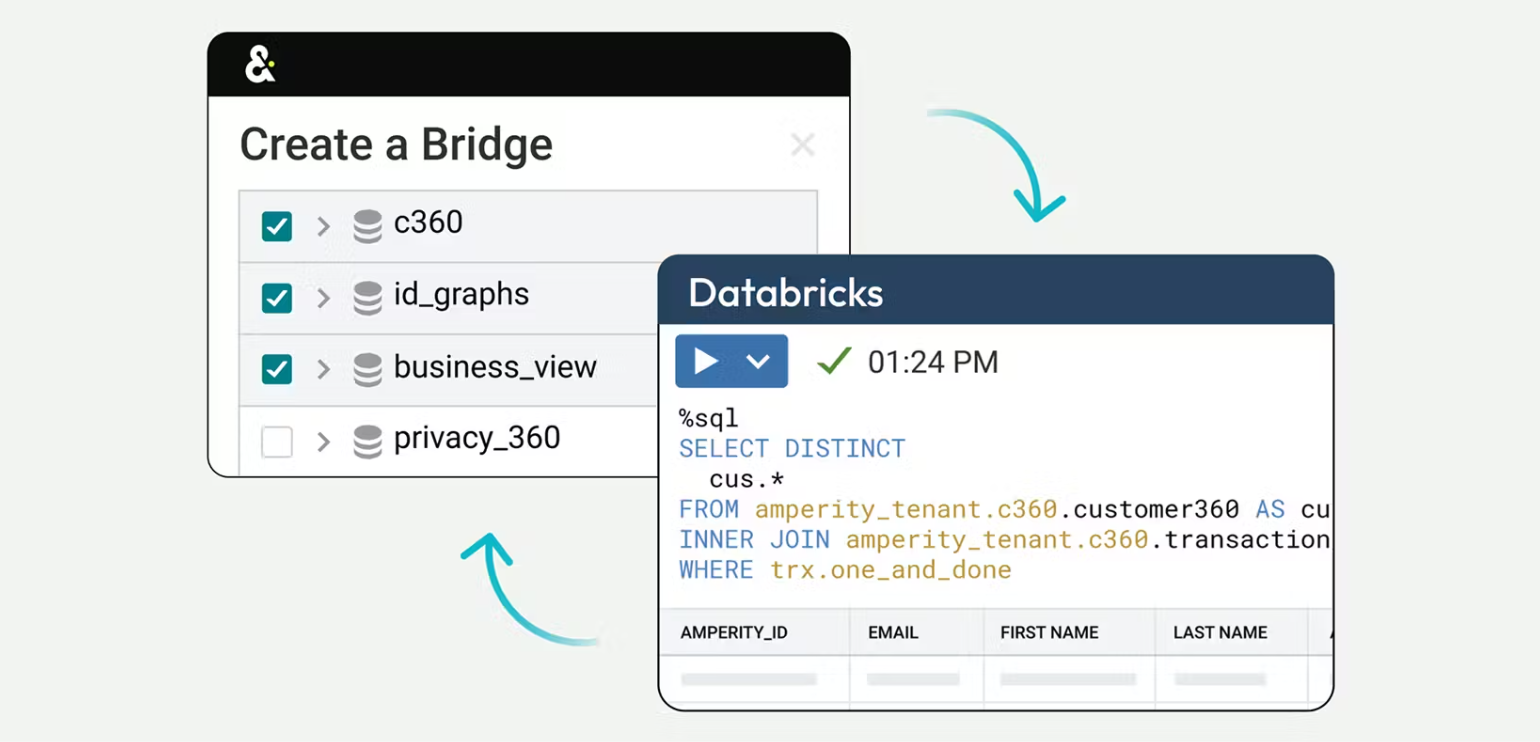1540x742 pixels.
Task: Select the privacy_360 database name
Action: tap(477, 438)
